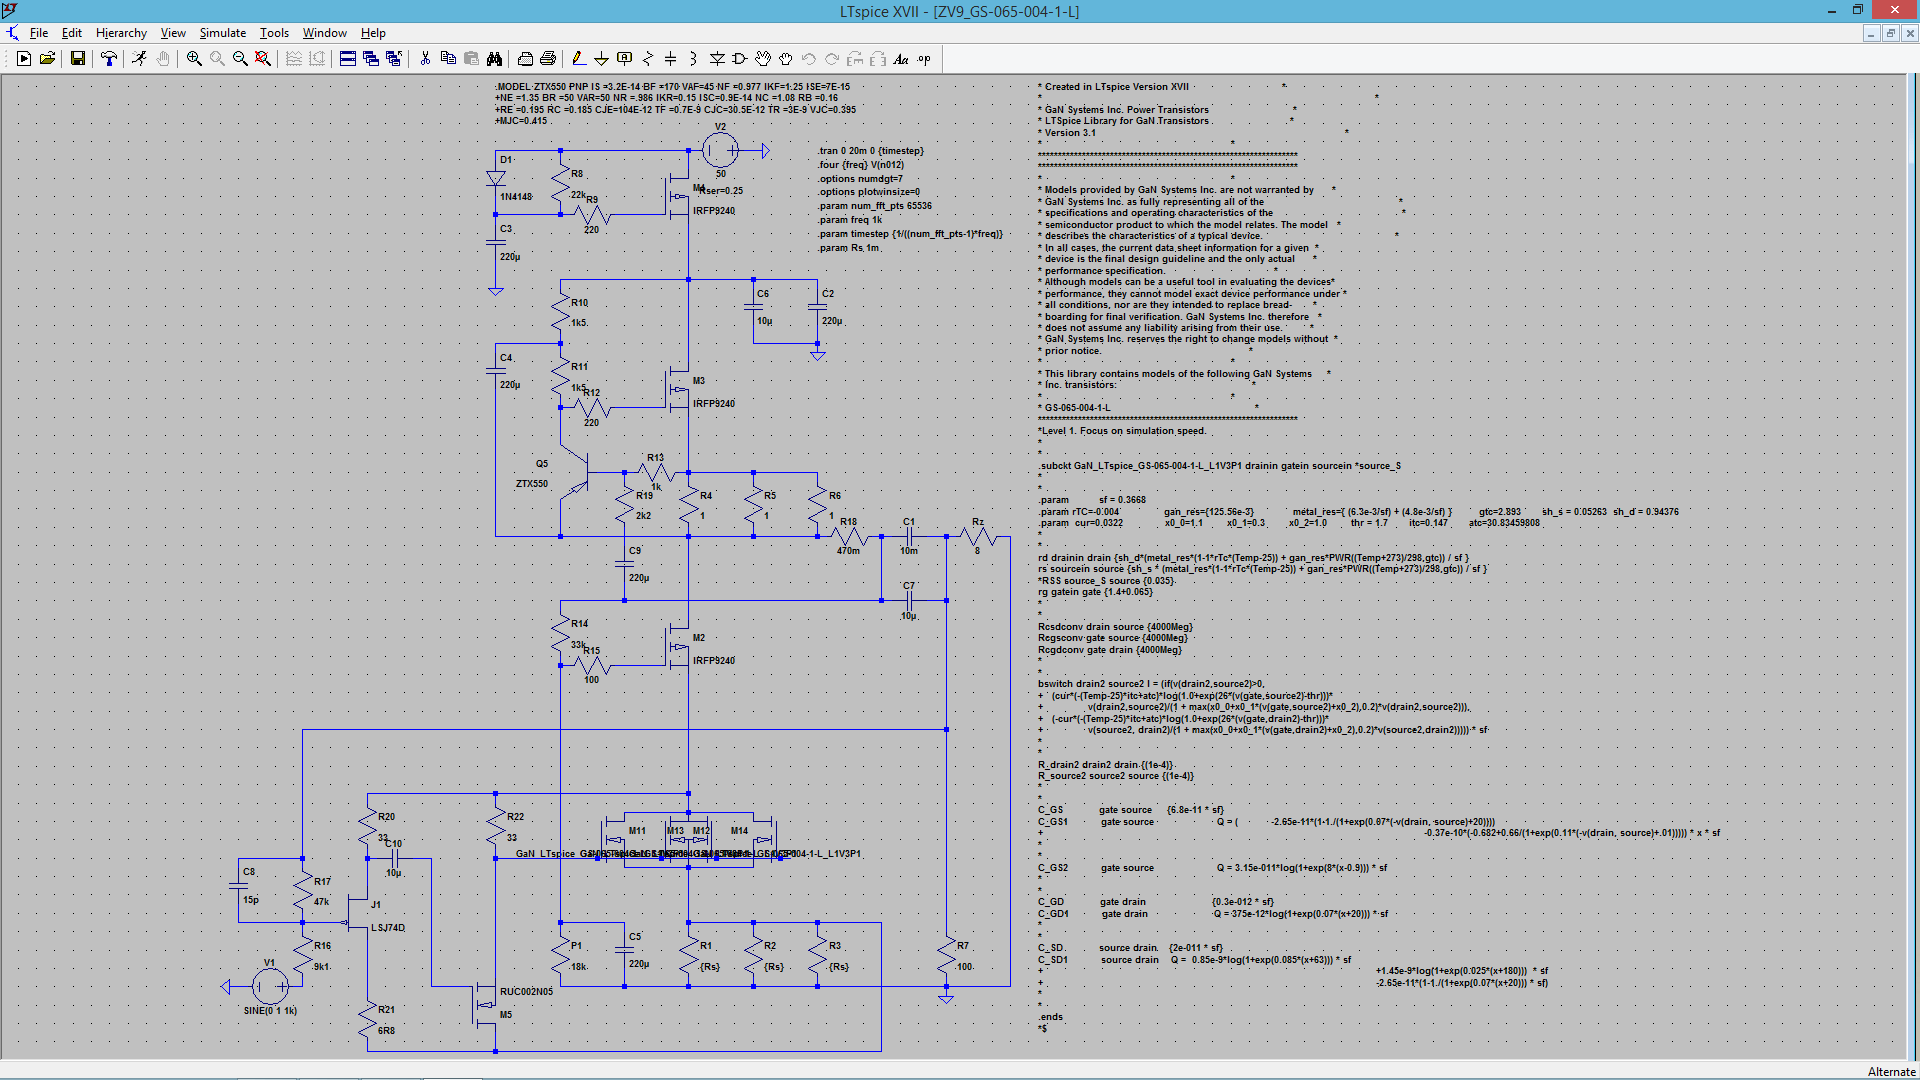This screenshot has width=1920, height=1080.
Task: Click the Zoom In magnifier icon
Action: pos(194,59)
